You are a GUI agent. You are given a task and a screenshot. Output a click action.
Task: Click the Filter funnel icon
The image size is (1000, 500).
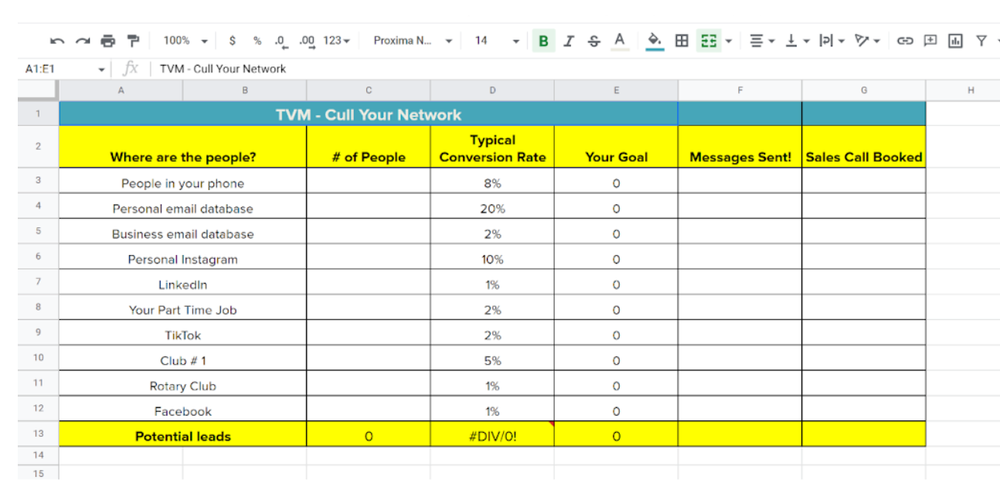(981, 41)
